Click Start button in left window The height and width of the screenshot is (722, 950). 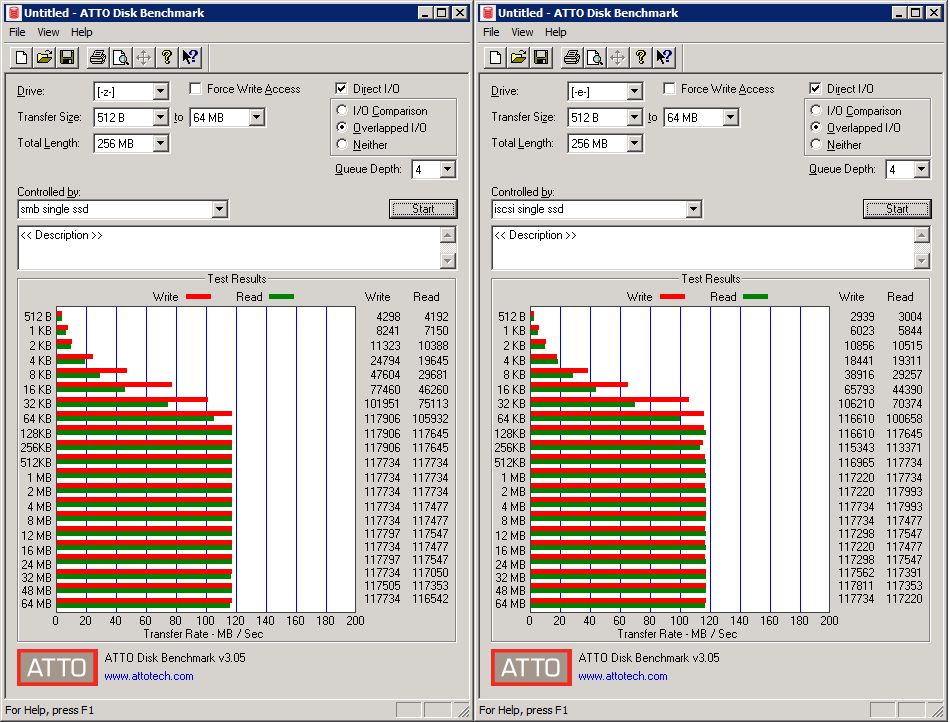(423, 209)
